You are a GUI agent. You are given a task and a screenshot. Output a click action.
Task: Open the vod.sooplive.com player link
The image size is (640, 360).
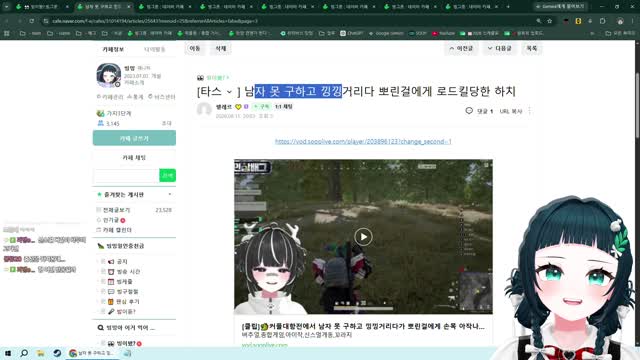pos(363,142)
